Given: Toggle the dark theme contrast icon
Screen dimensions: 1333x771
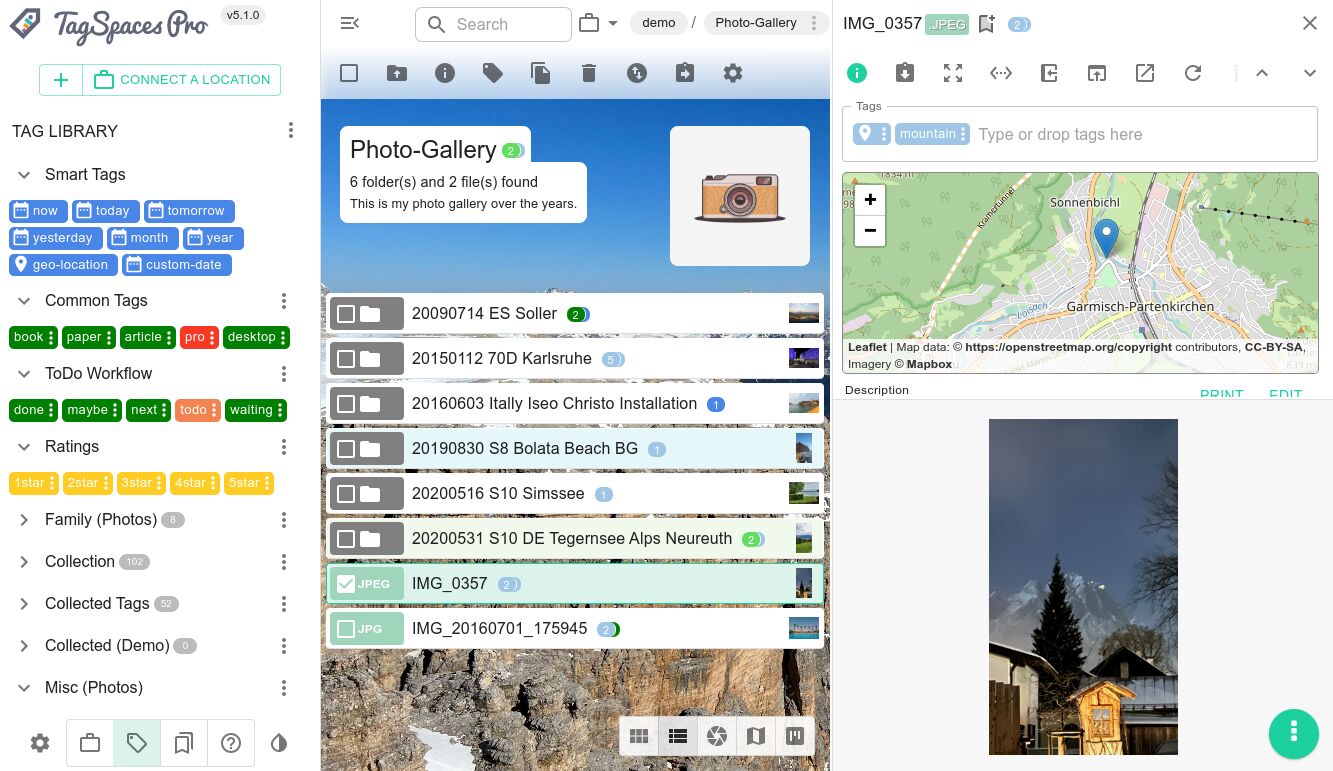Looking at the screenshot, I should click(279, 743).
